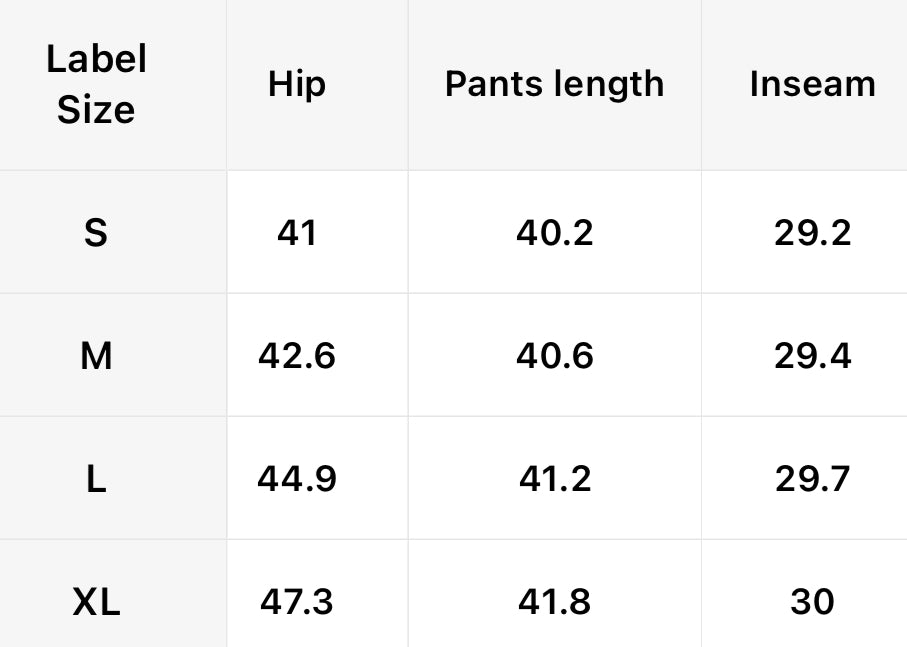Click inseam value 29.2 for size S
The width and height of the screenshot is (907, 647).
[x=812, y=233]
